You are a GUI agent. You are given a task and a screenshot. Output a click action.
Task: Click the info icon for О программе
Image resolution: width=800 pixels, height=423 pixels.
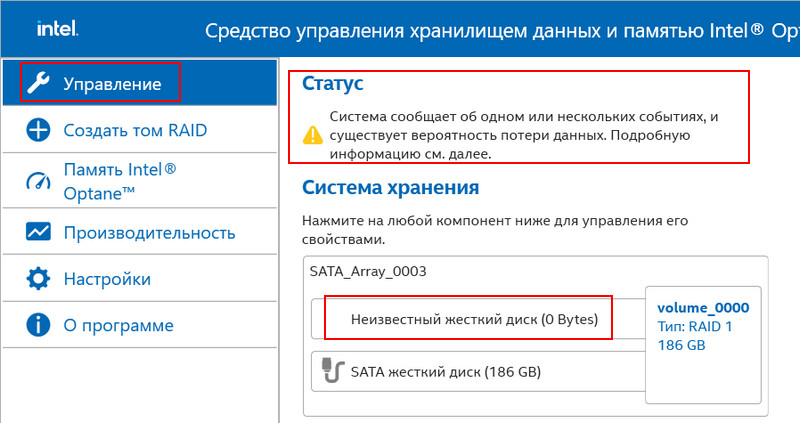click(38, 325)
